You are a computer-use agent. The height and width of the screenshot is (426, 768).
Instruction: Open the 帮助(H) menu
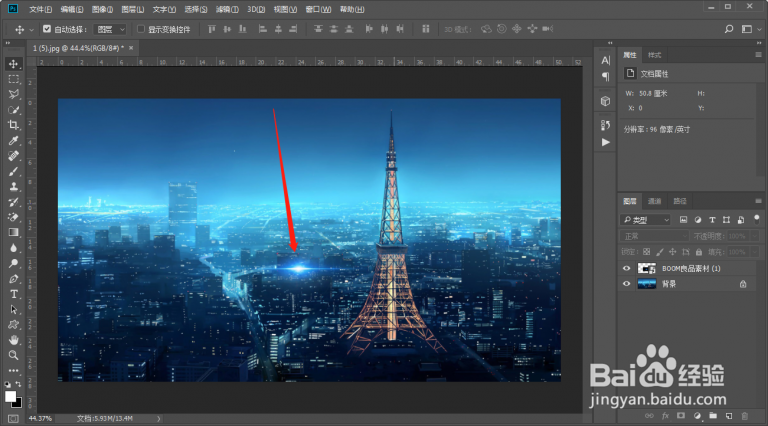coord(352,9)
